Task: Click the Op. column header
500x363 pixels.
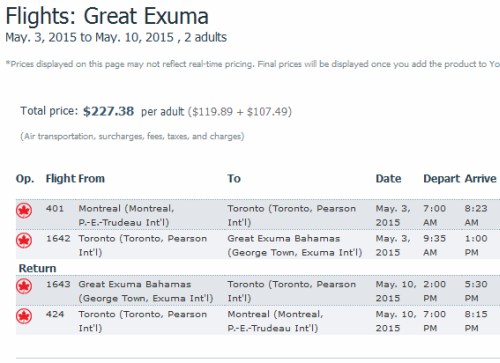Action: 25,179
